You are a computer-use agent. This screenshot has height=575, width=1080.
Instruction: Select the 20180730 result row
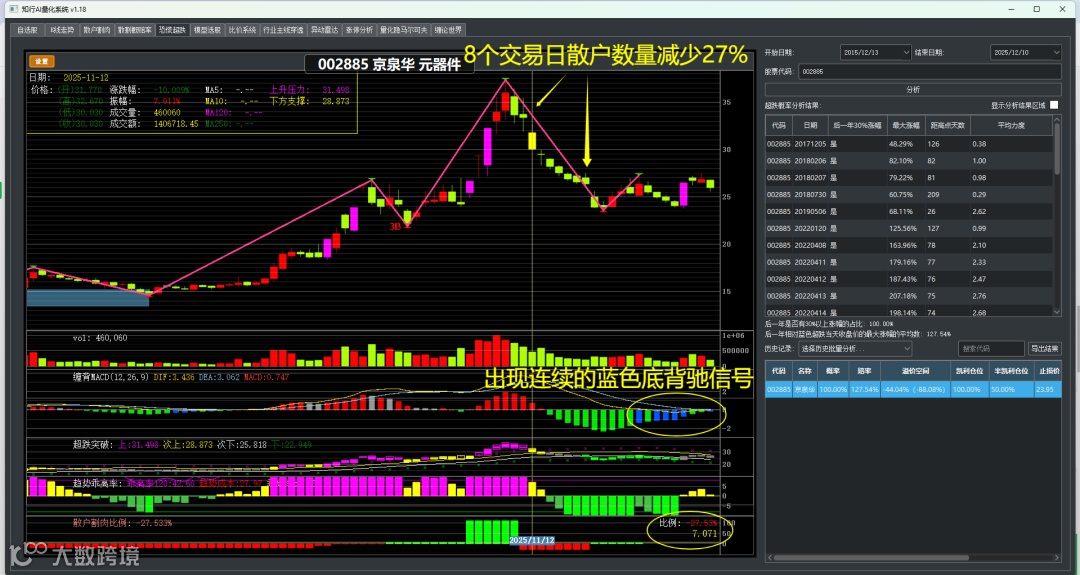[909, 194]
